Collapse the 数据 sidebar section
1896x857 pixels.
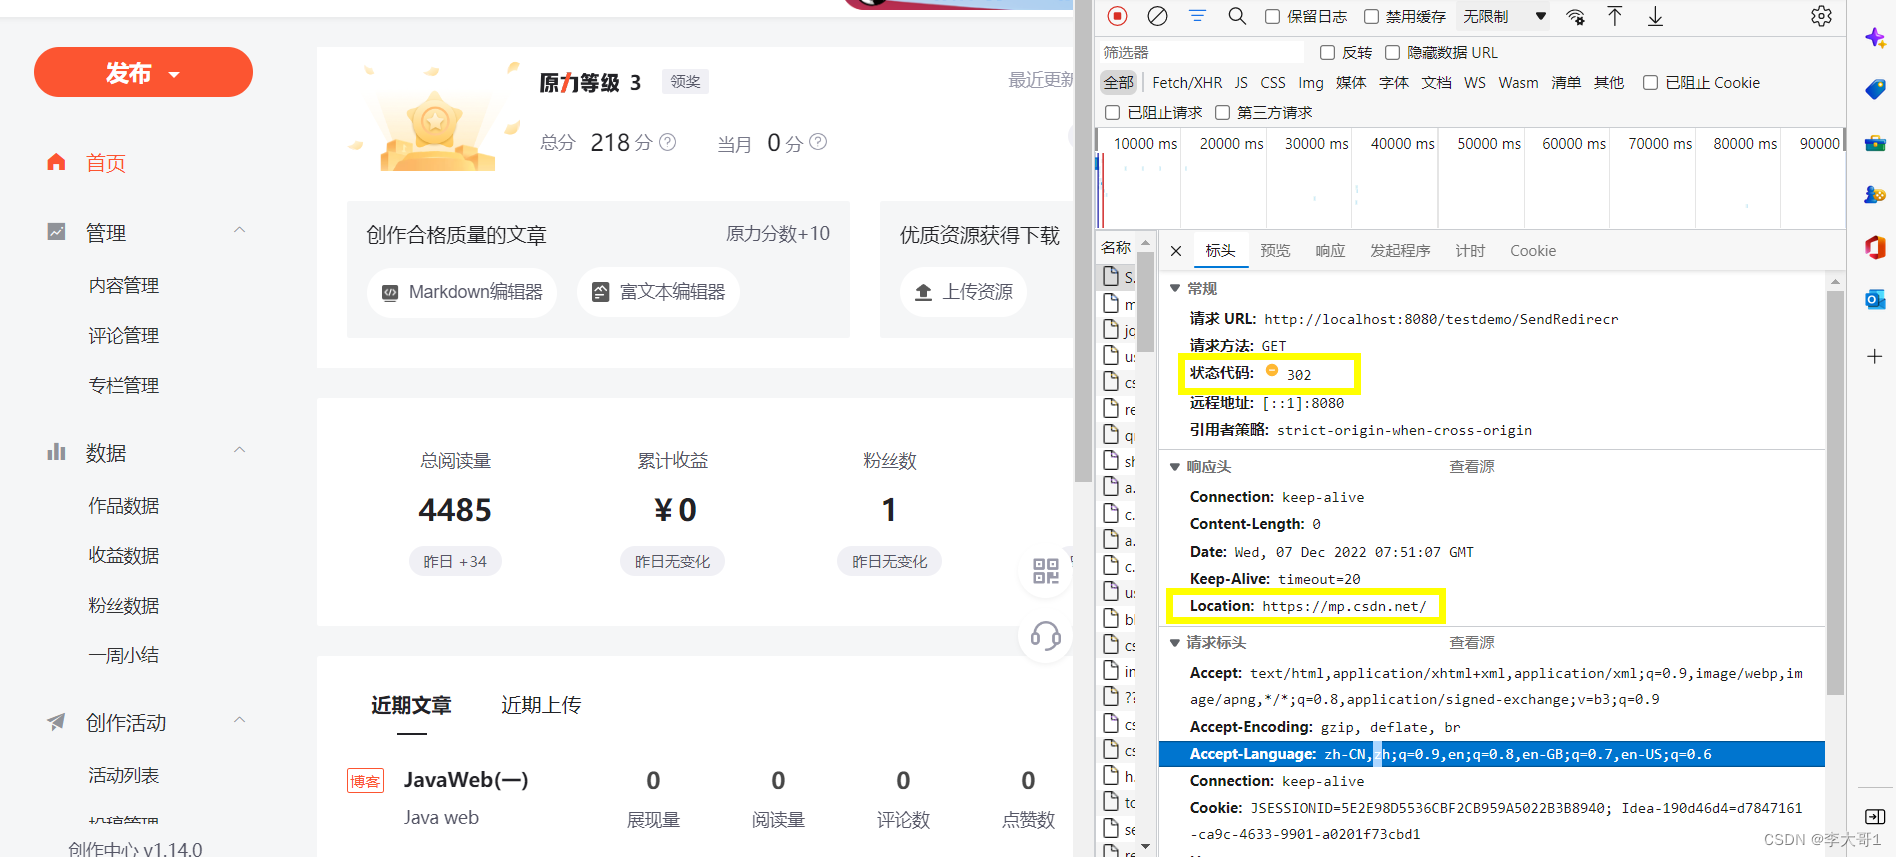coord(239,450)
